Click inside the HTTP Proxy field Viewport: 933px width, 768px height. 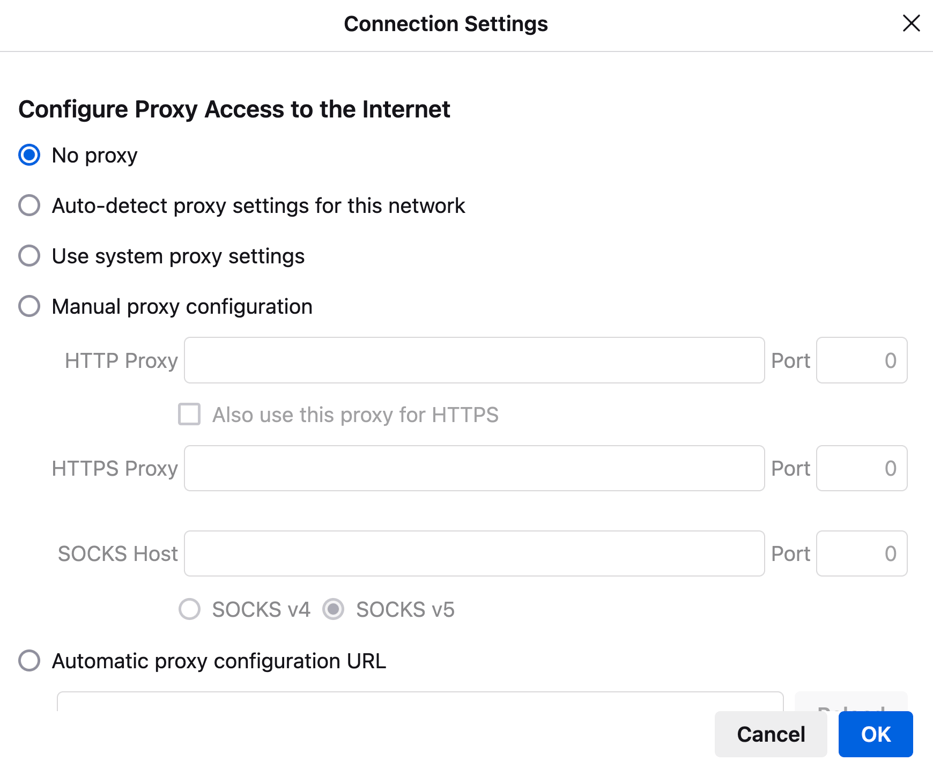click(x=474, y=360)
